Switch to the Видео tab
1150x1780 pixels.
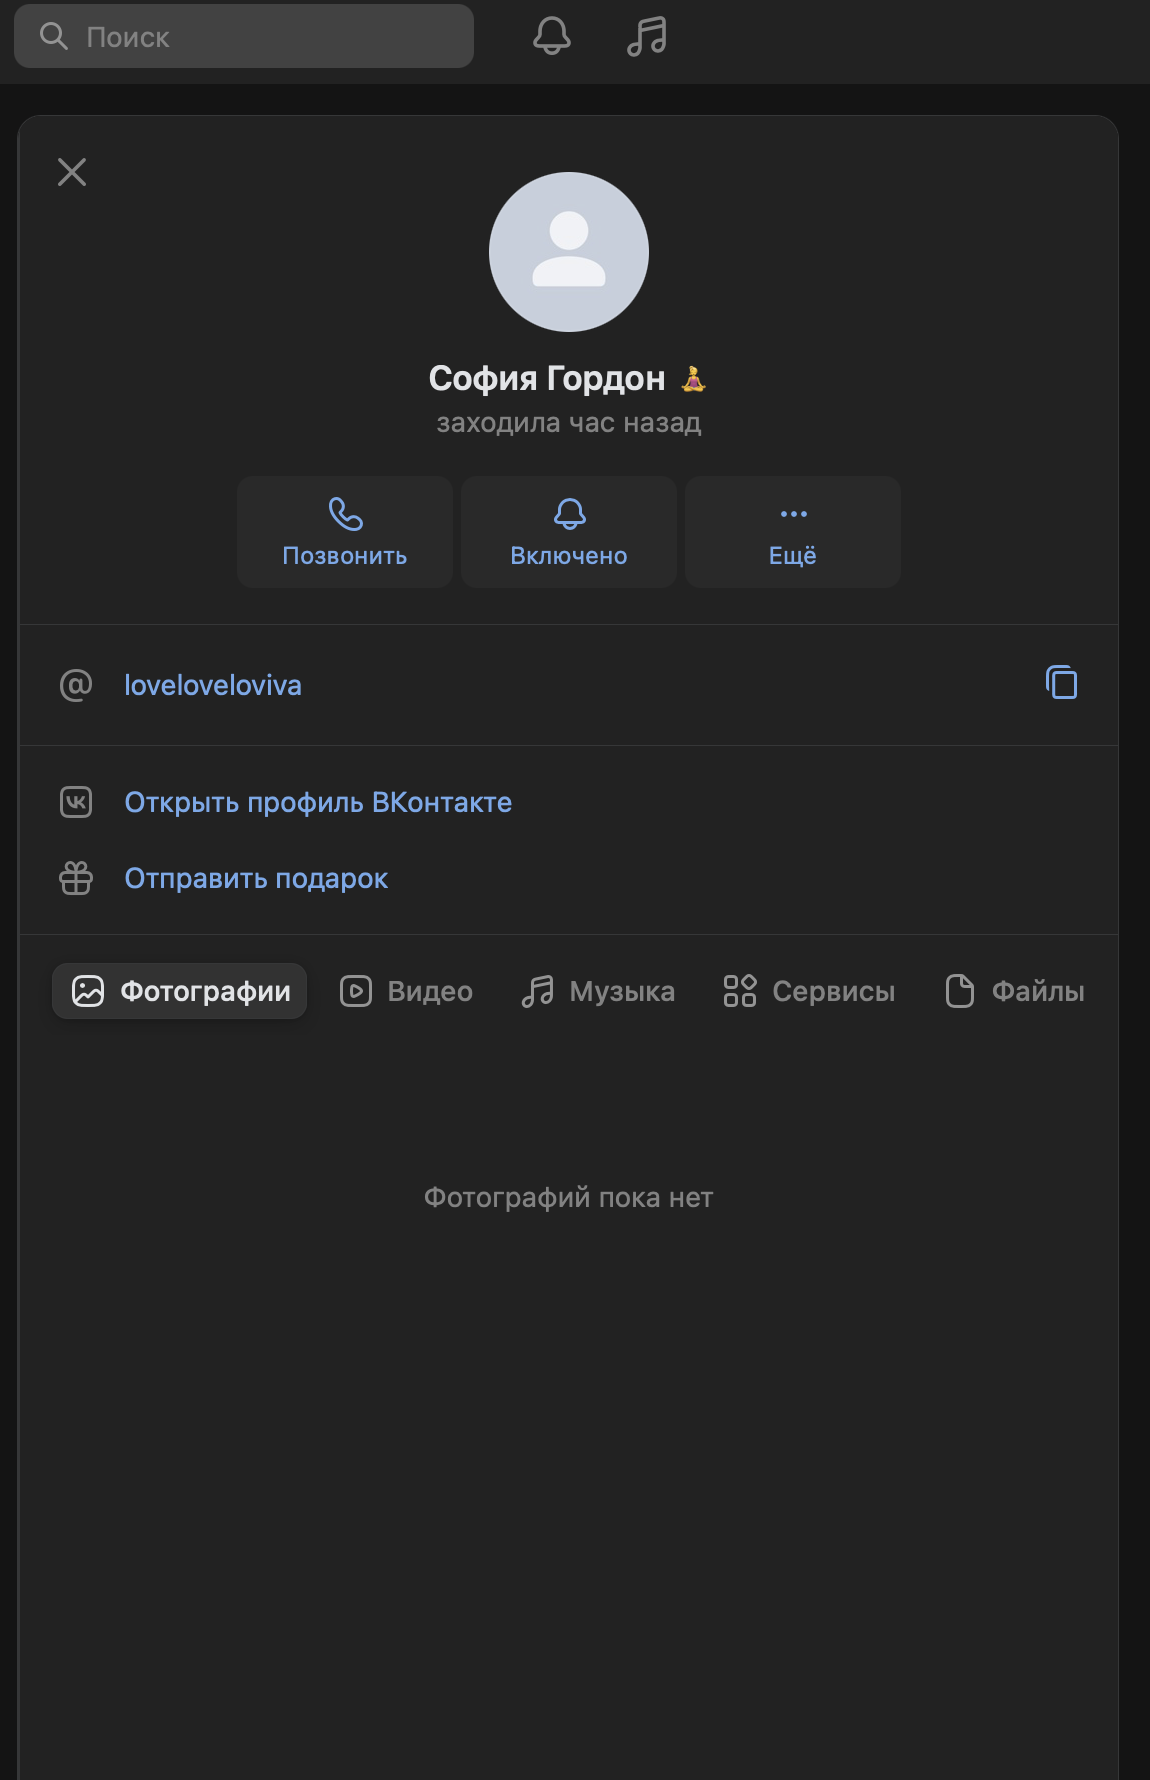407,991
